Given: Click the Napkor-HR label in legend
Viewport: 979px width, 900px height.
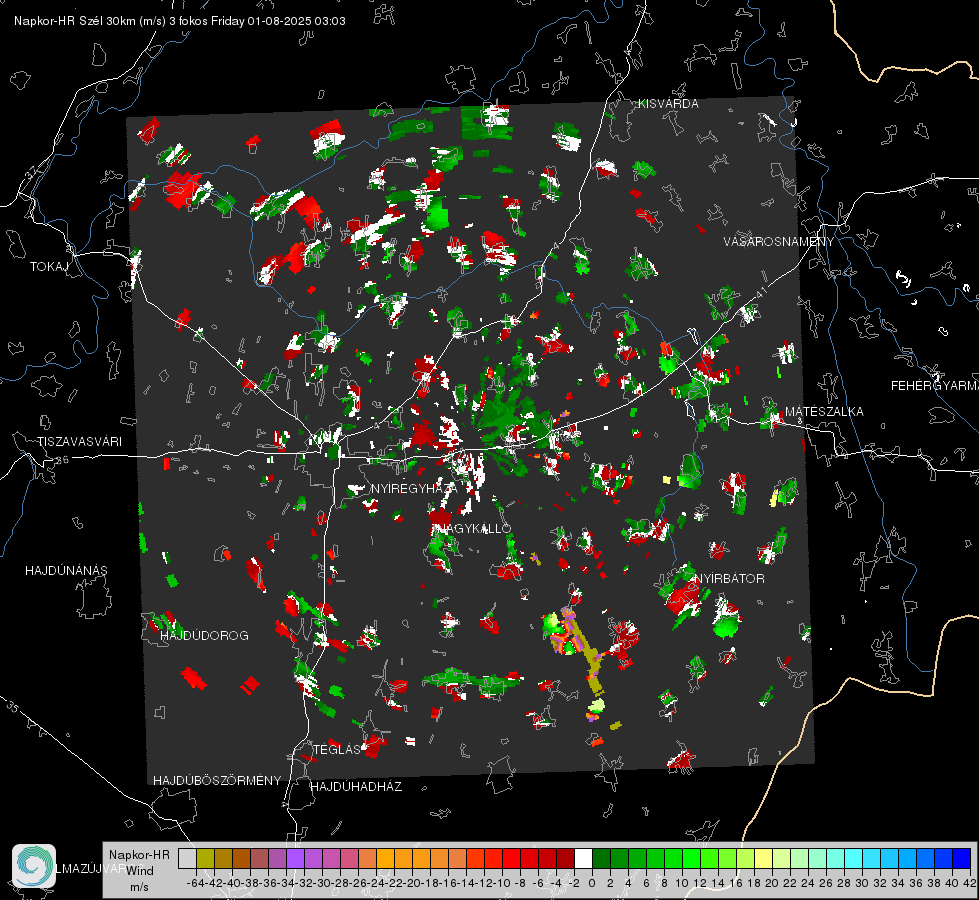Looking at the screenshot, I should pos(139,855).
